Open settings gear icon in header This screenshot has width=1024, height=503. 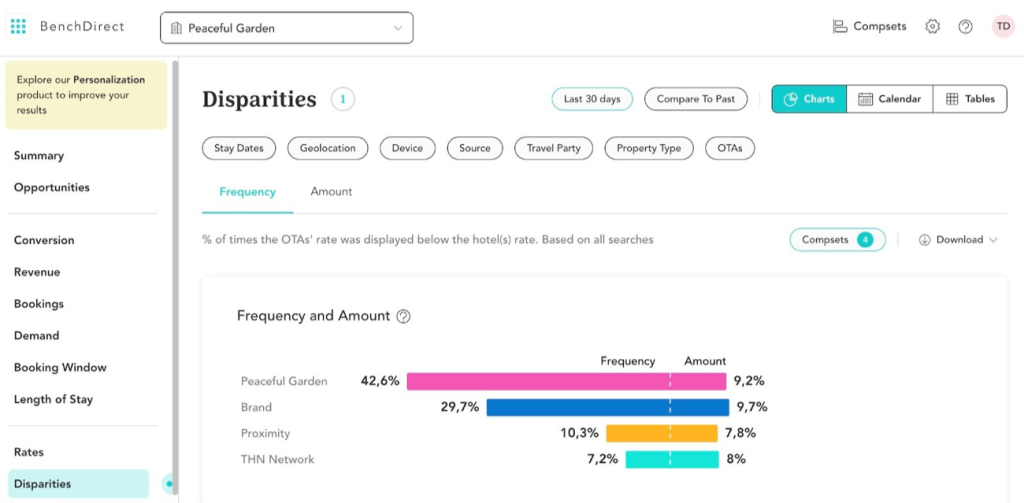pyautogui.click(x=932, y=27)
